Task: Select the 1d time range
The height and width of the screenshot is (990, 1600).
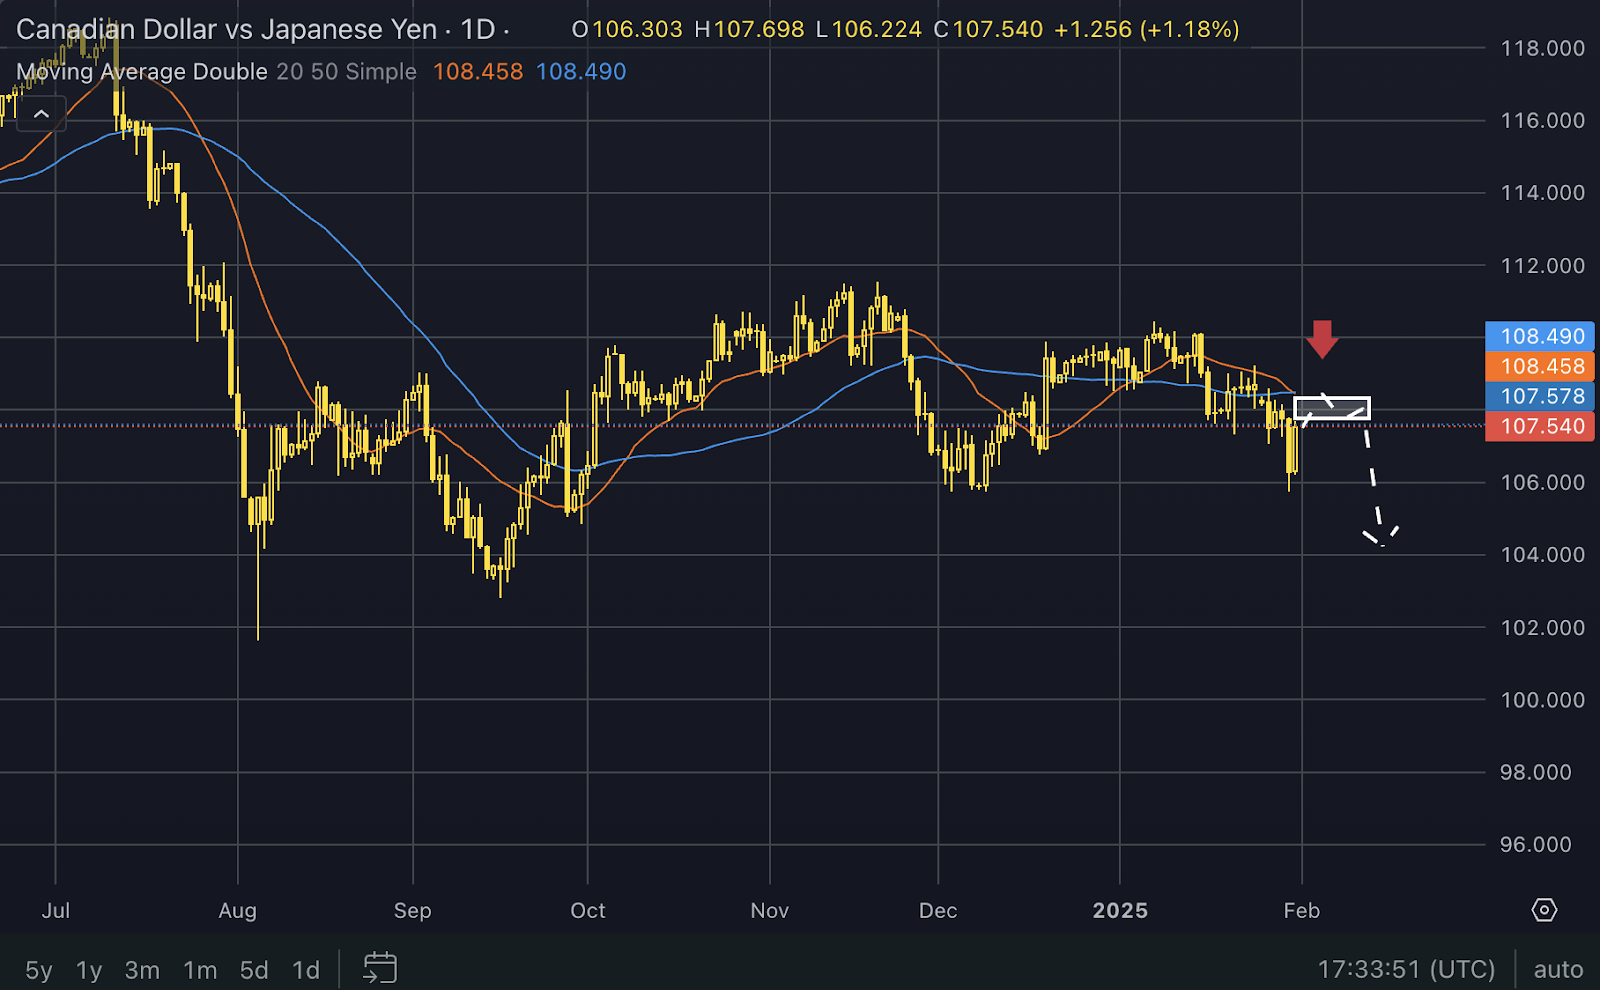Action: (306, 970)
